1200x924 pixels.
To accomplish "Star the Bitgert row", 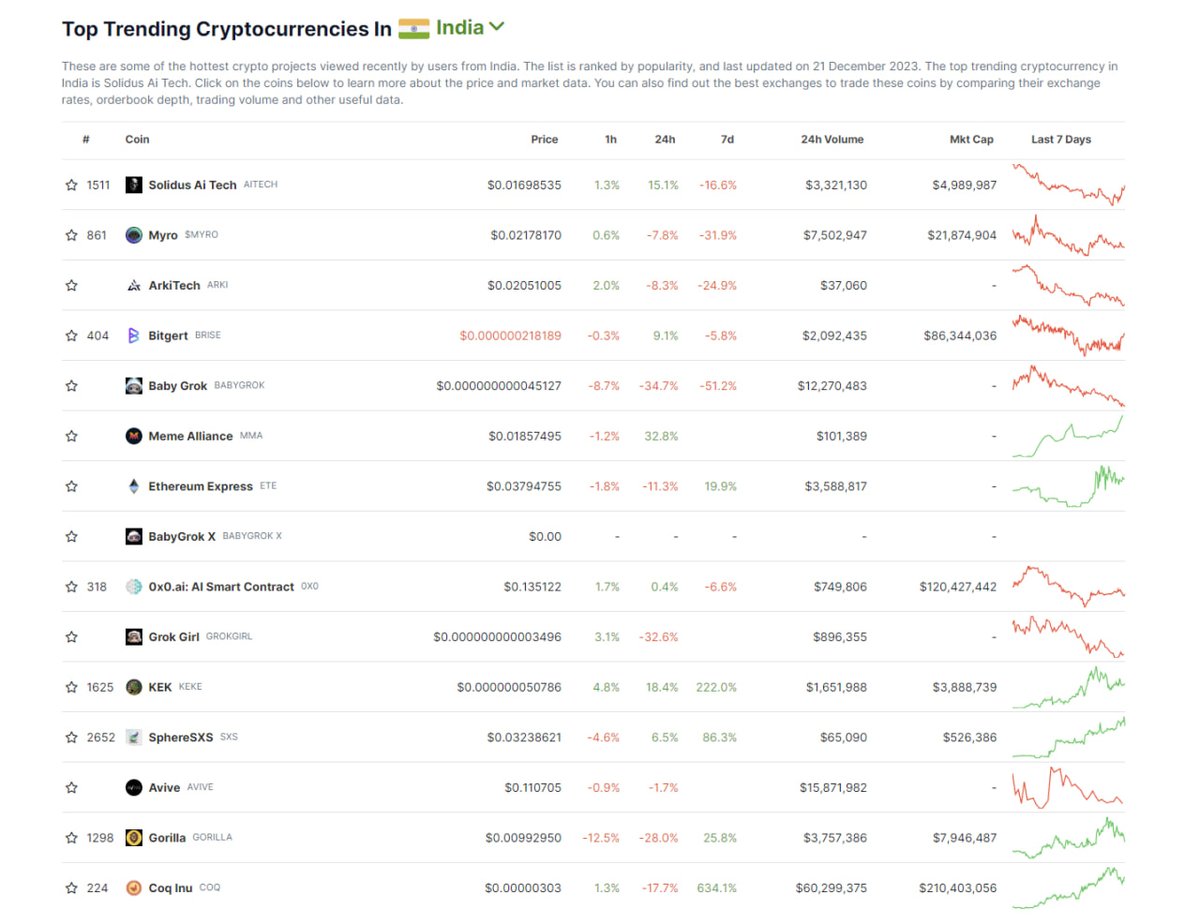I will [71, 335].
